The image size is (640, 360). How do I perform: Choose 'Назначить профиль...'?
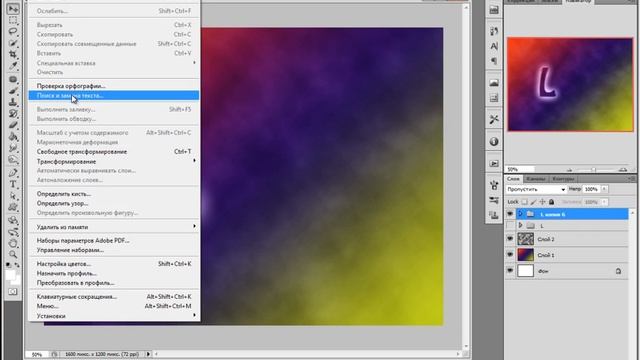[x=114, y=273]
